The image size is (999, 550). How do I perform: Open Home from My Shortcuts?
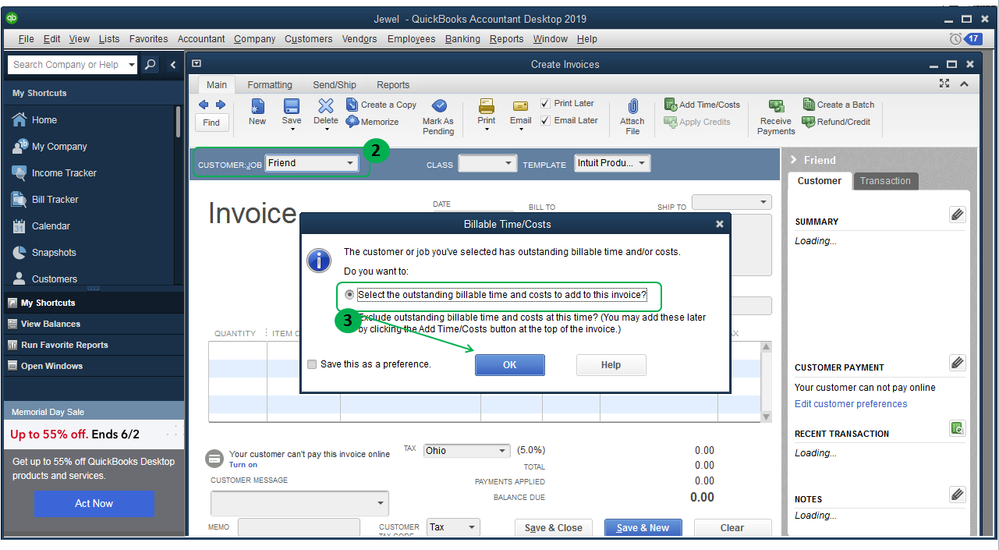click(x=45, y=120)
